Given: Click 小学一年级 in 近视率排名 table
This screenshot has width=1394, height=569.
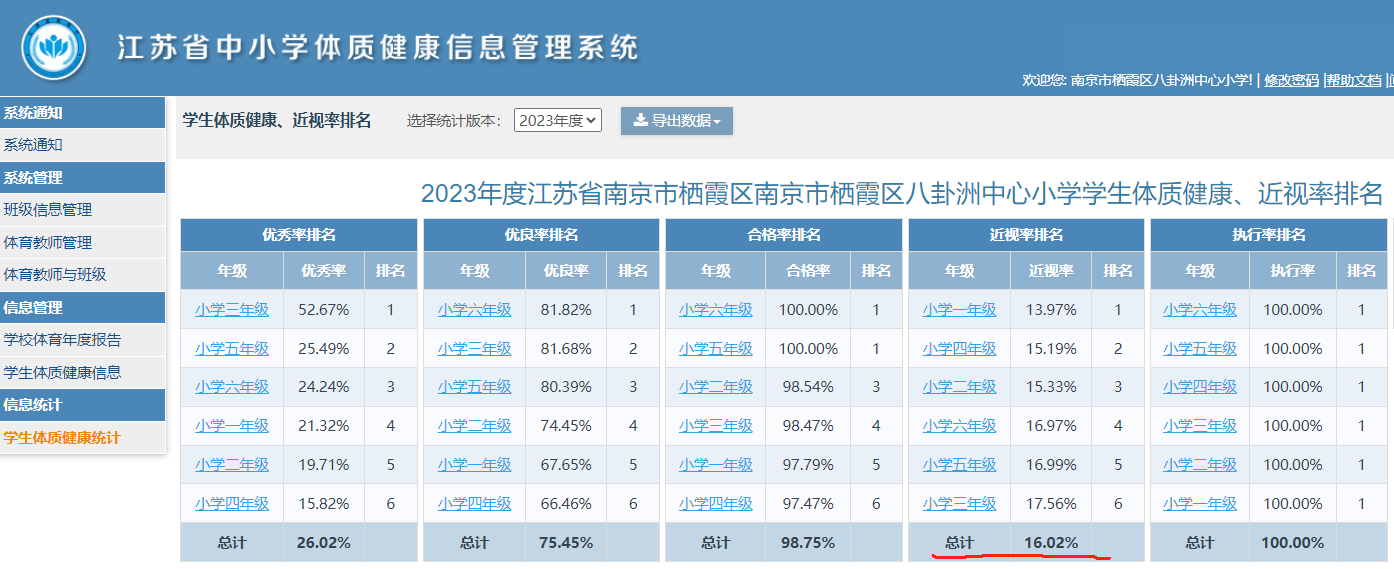Looking at the screenshot, I should click(959, 310).
